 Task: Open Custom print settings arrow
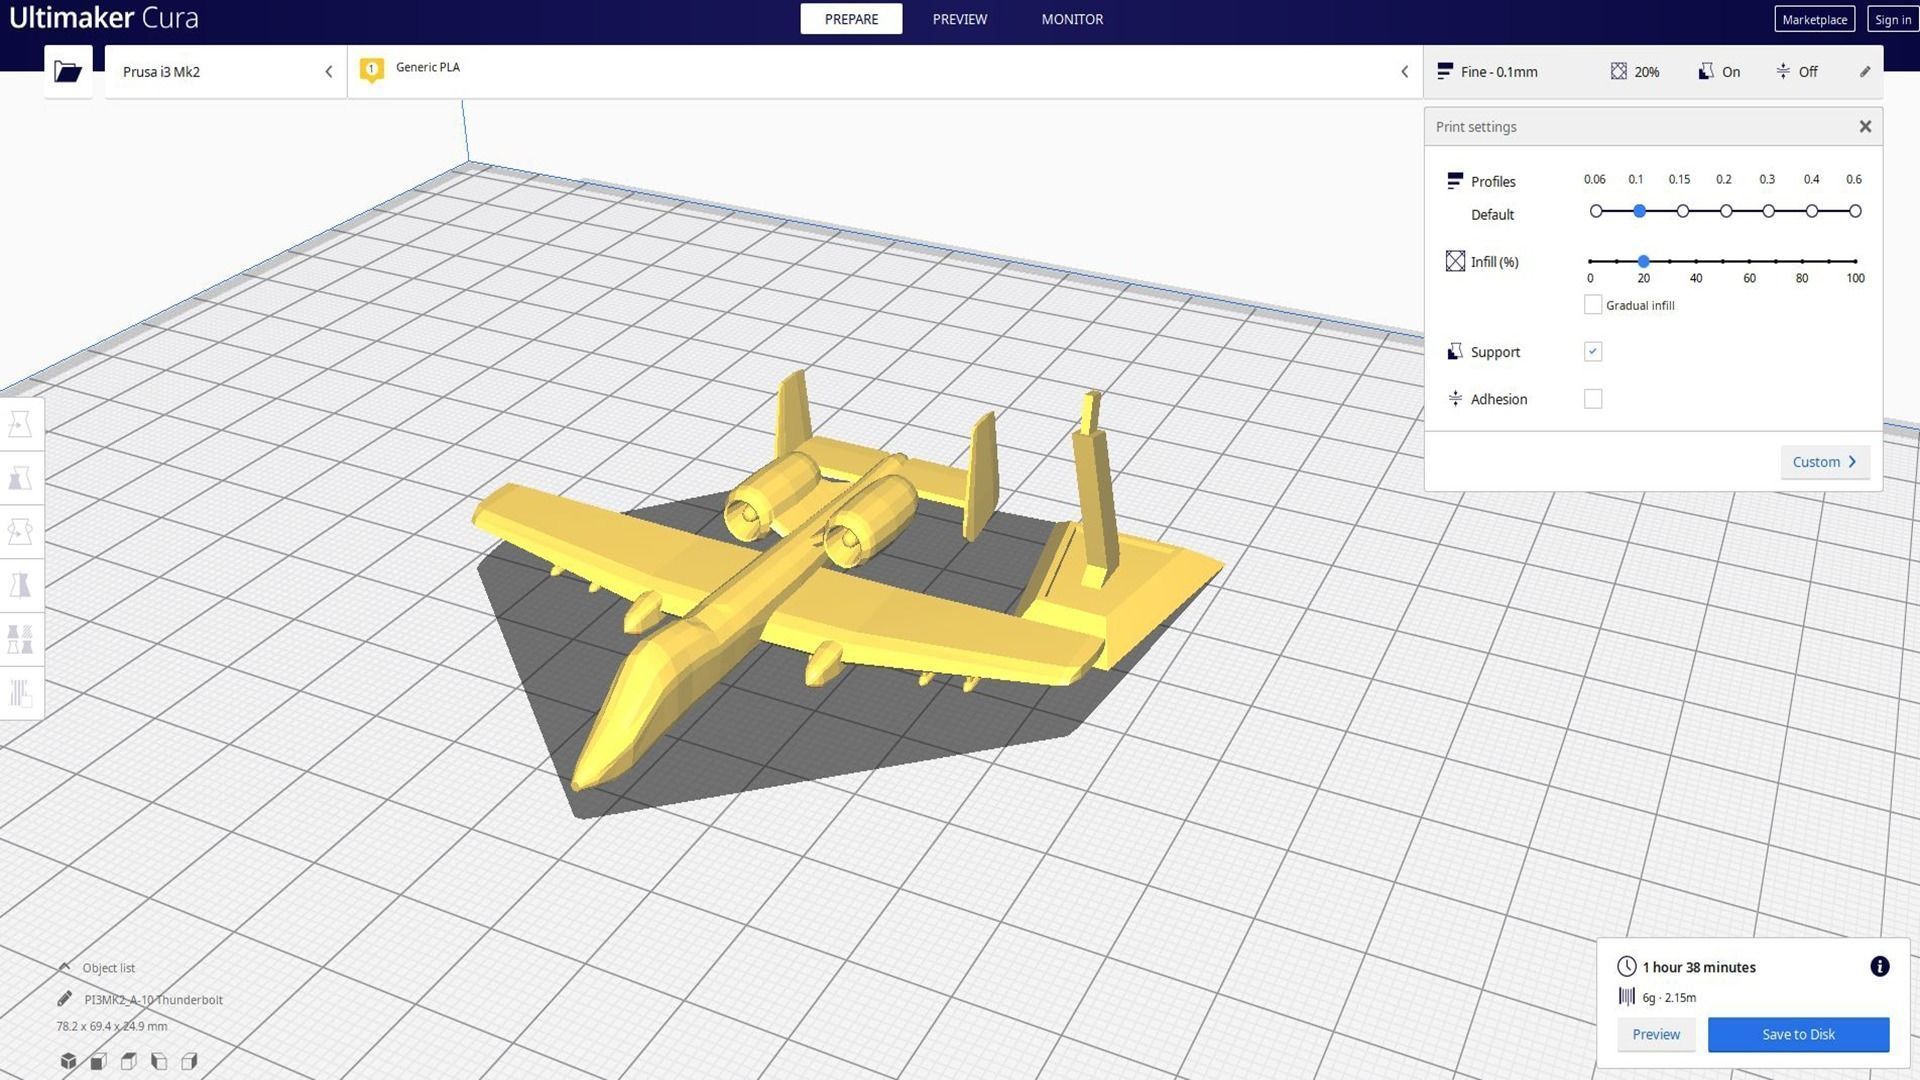[1825, 462]
